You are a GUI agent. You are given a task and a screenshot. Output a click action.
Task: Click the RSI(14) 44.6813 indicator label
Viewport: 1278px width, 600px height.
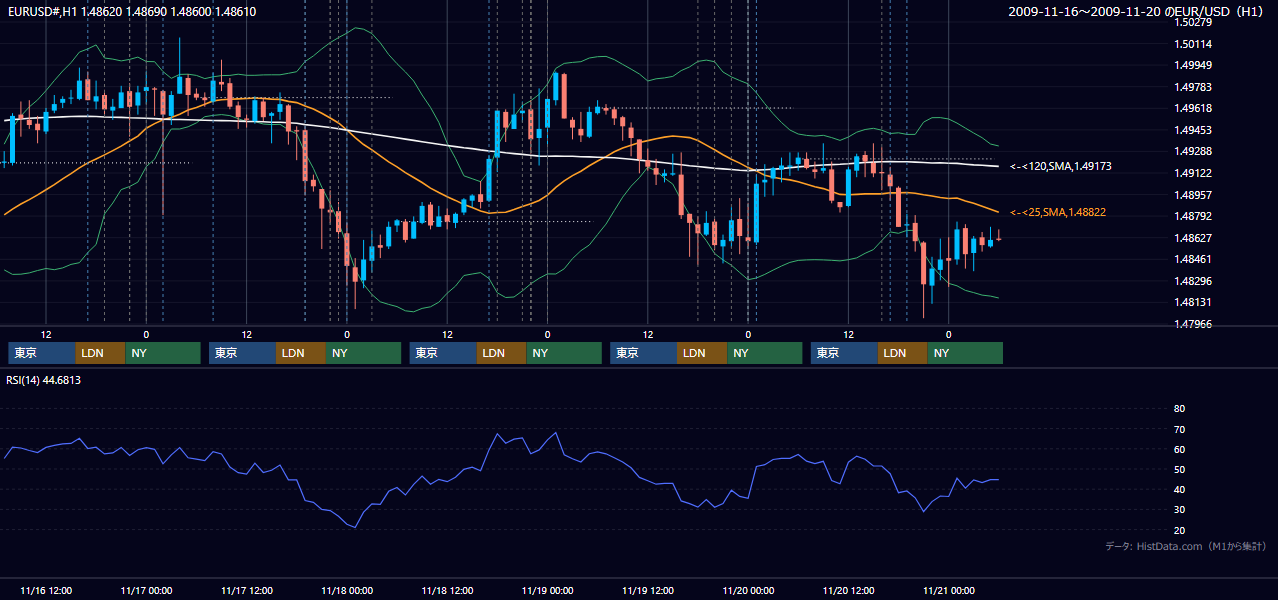[44, 380]
